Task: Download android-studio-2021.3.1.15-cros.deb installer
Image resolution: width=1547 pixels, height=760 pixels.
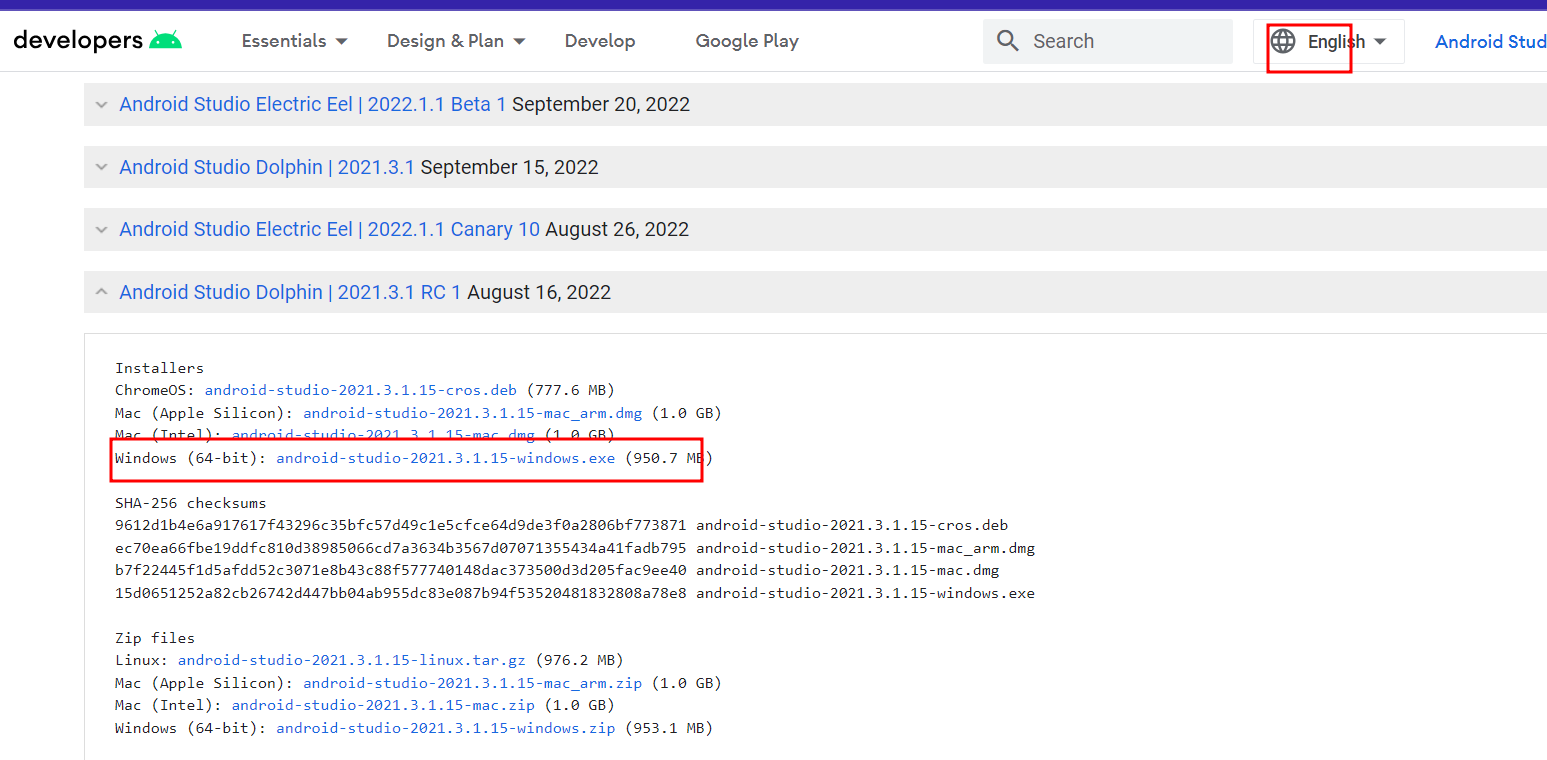Action: click(x=360, y=390)
